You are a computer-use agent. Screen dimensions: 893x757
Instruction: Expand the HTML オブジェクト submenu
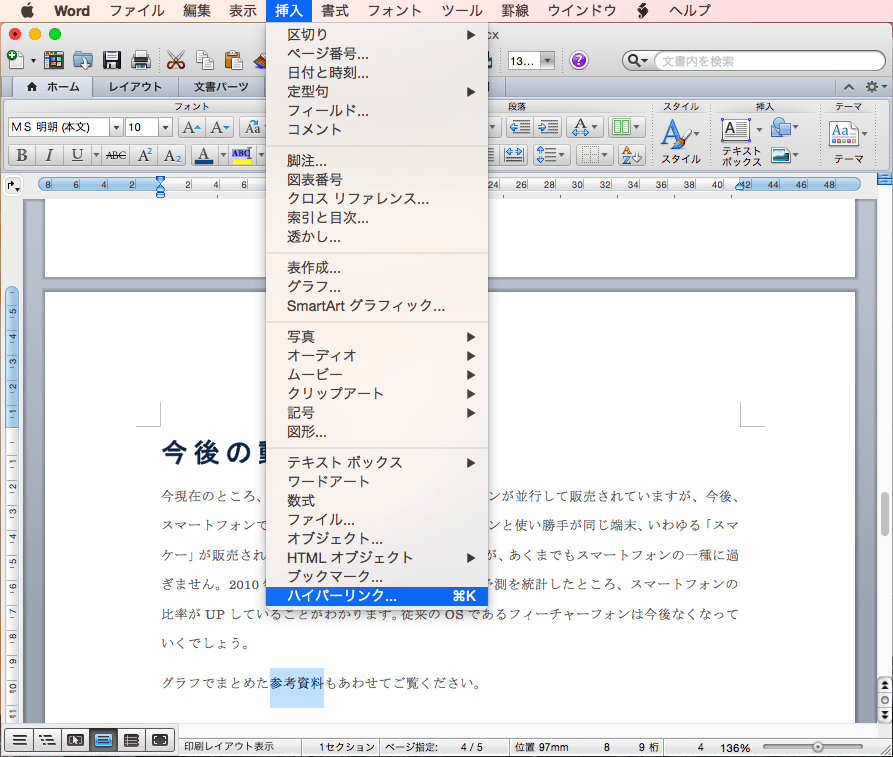tap(377, 558)
